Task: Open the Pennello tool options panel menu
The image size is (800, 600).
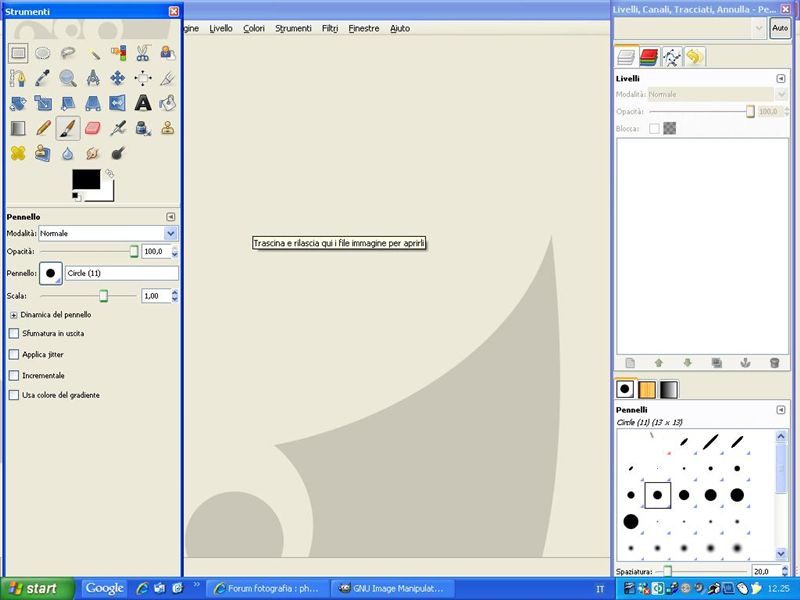Action: 171,217
